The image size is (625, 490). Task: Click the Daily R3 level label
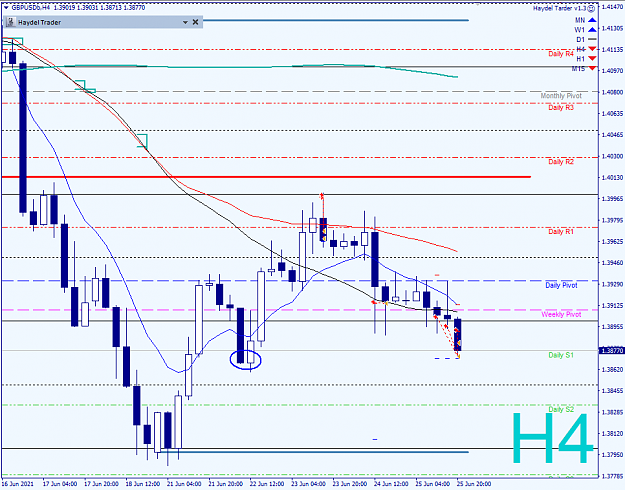click(561, 108)
